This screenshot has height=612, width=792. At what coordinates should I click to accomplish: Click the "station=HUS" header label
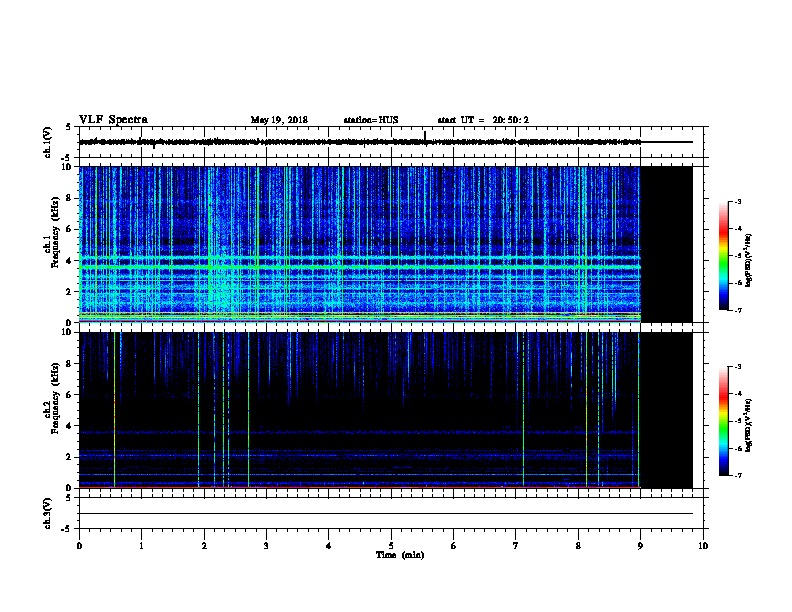pyautogui.click(x=371, y=120)
